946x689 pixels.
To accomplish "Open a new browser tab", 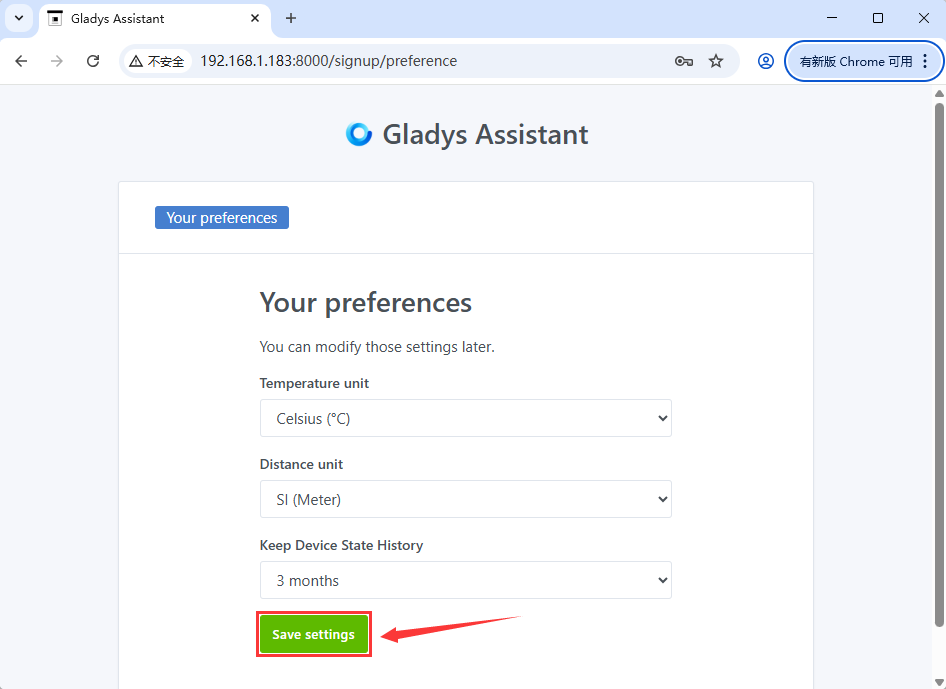I will click(x=291, y=18).
